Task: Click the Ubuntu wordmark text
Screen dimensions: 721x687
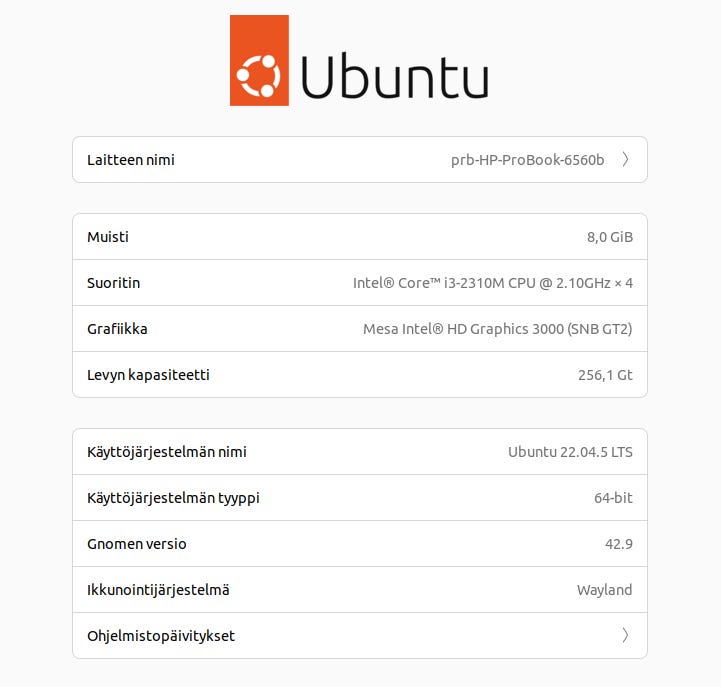Action: pos(394,76)
